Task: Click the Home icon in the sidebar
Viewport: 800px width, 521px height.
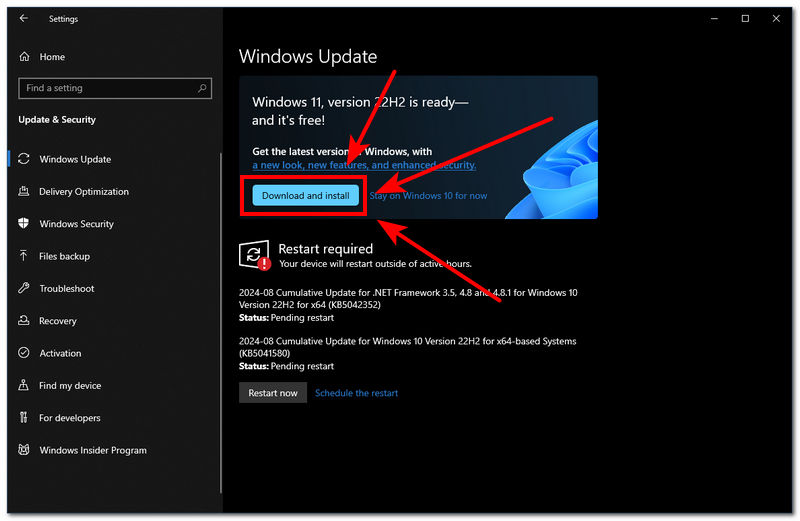Action: [x=24, y=57]
